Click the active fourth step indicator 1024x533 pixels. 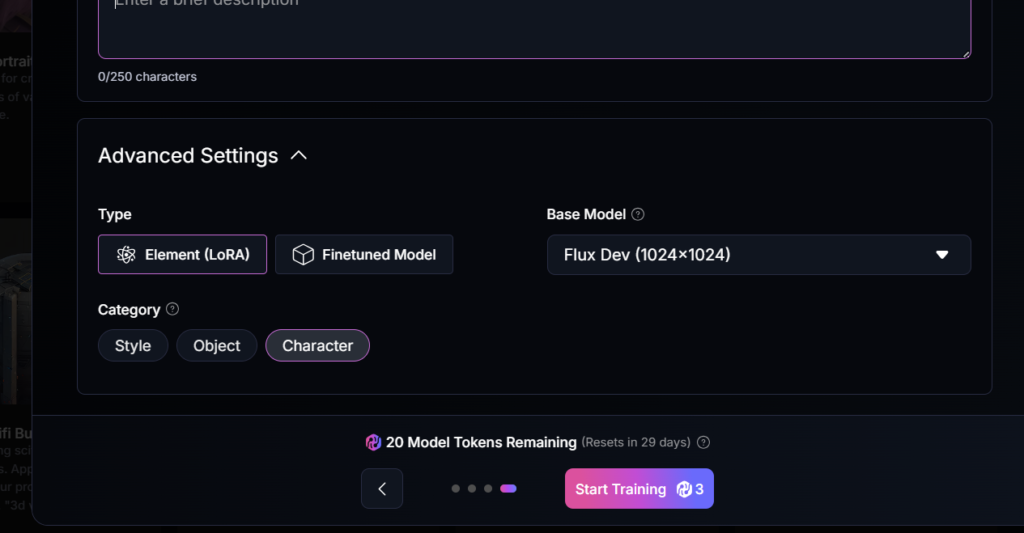click(x=508, y=489)
